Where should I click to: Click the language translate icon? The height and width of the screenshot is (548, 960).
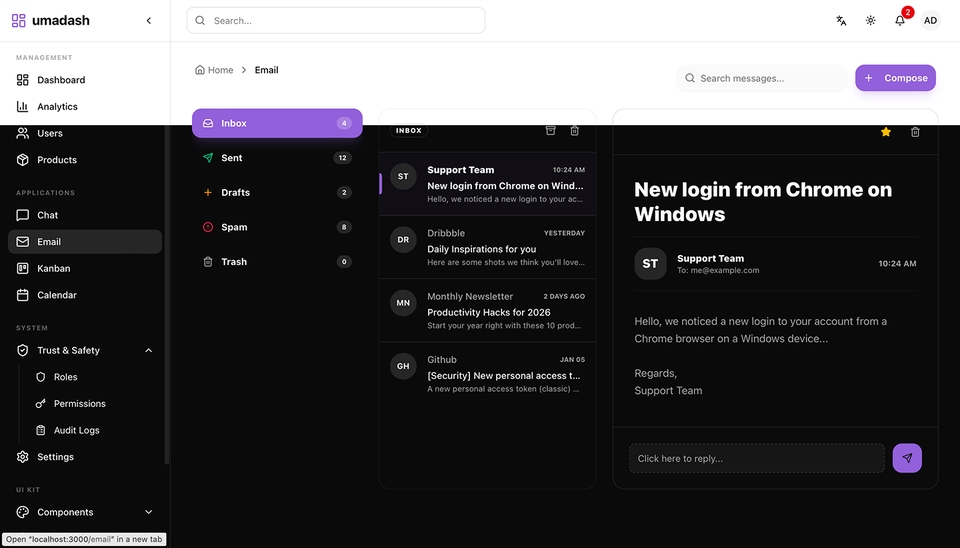pos(841,20)
